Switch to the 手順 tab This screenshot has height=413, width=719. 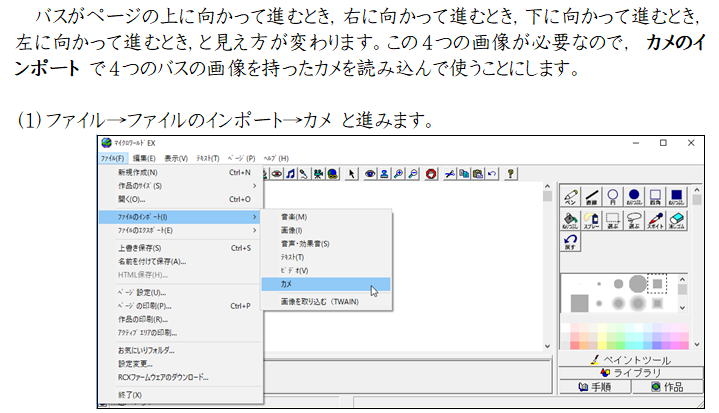point(595,387)
